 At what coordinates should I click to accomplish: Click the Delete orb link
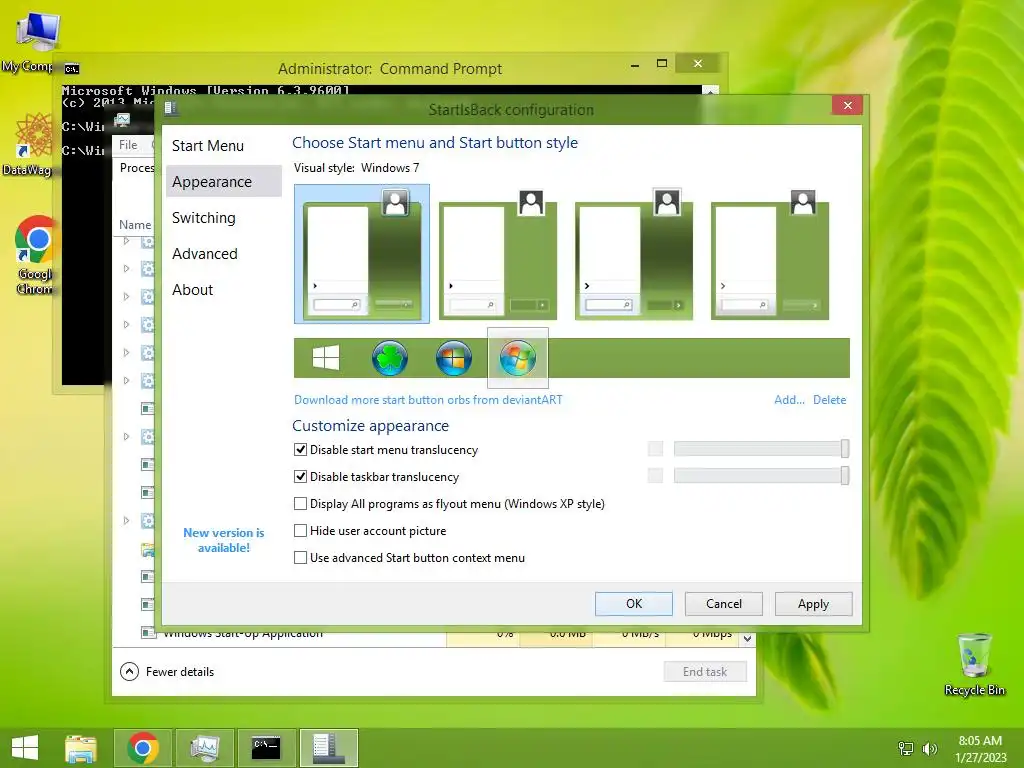click(x=829, y=400)
